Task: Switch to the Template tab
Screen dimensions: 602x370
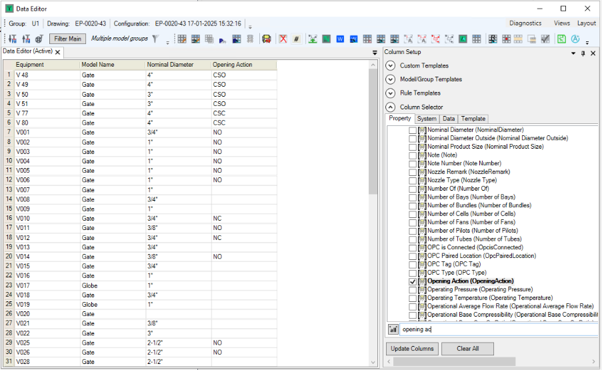Action: pyautogui.click(x=473, y=119)
